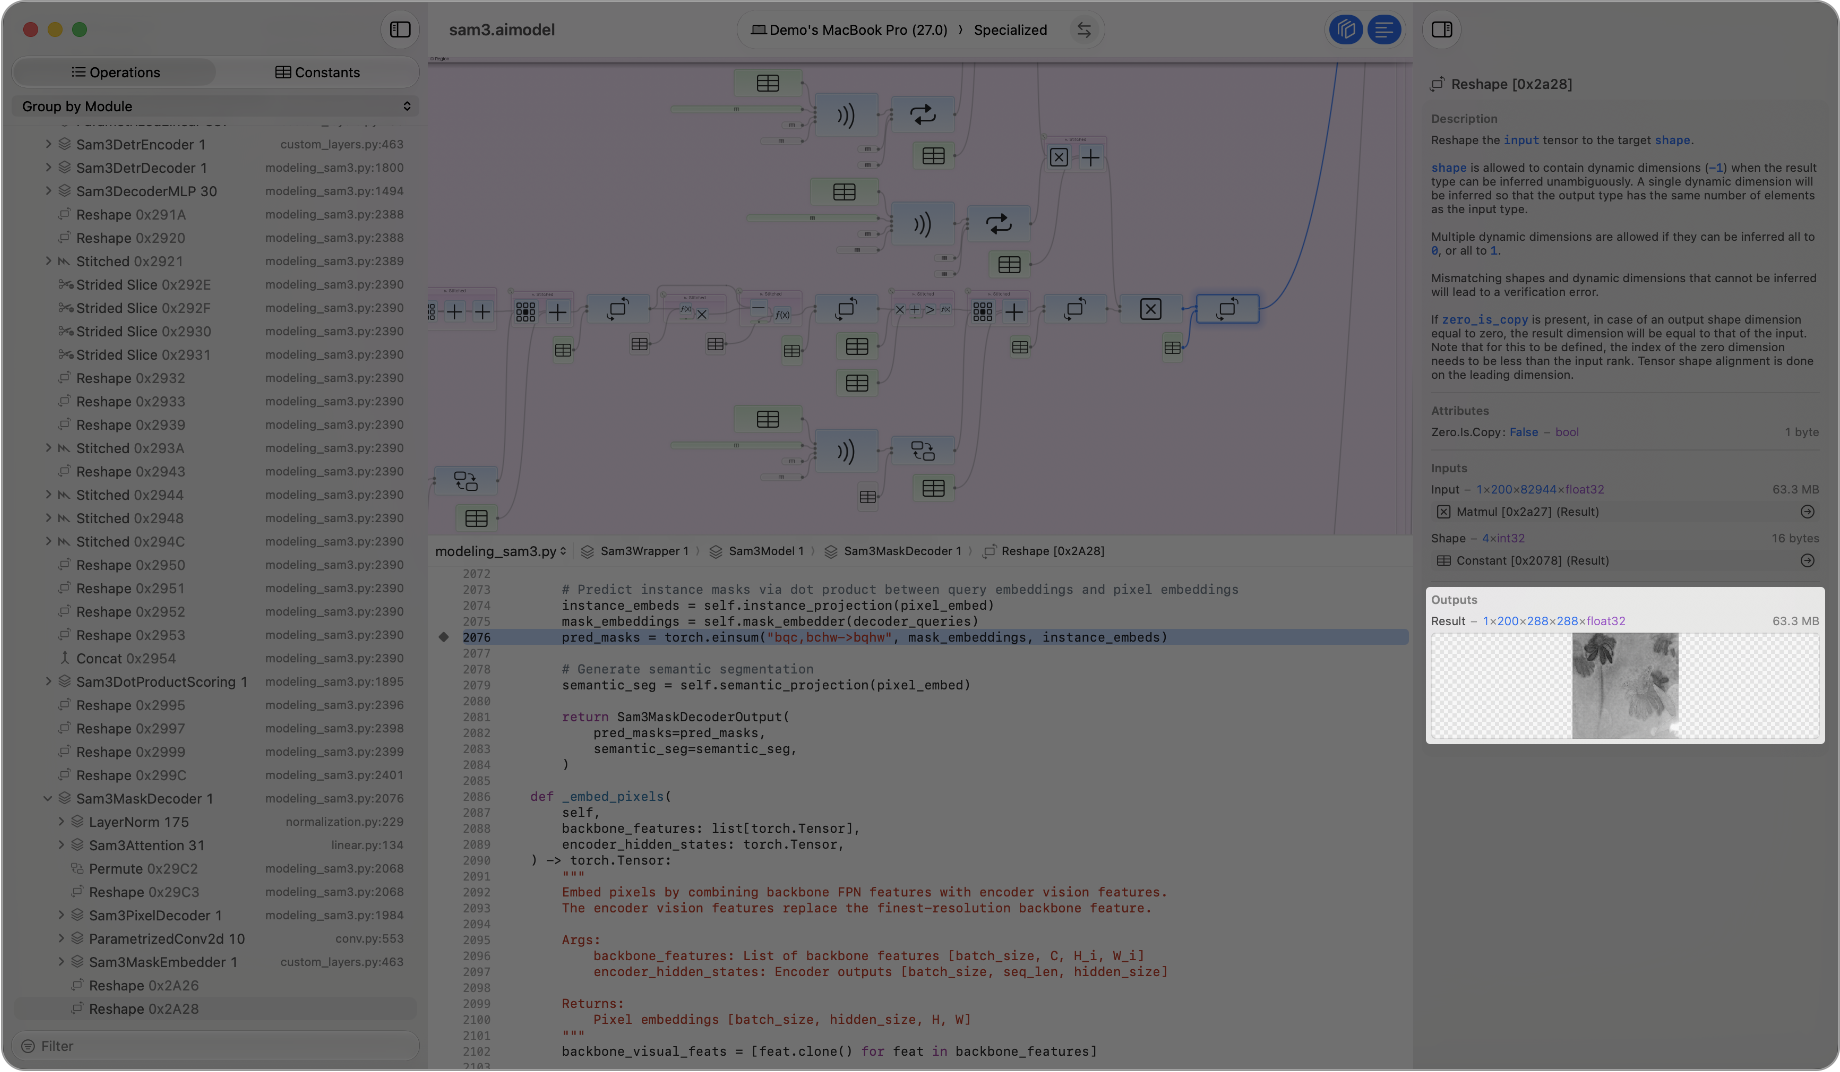Expand the Stitched 0x2921 item

[x=48, y=261]
